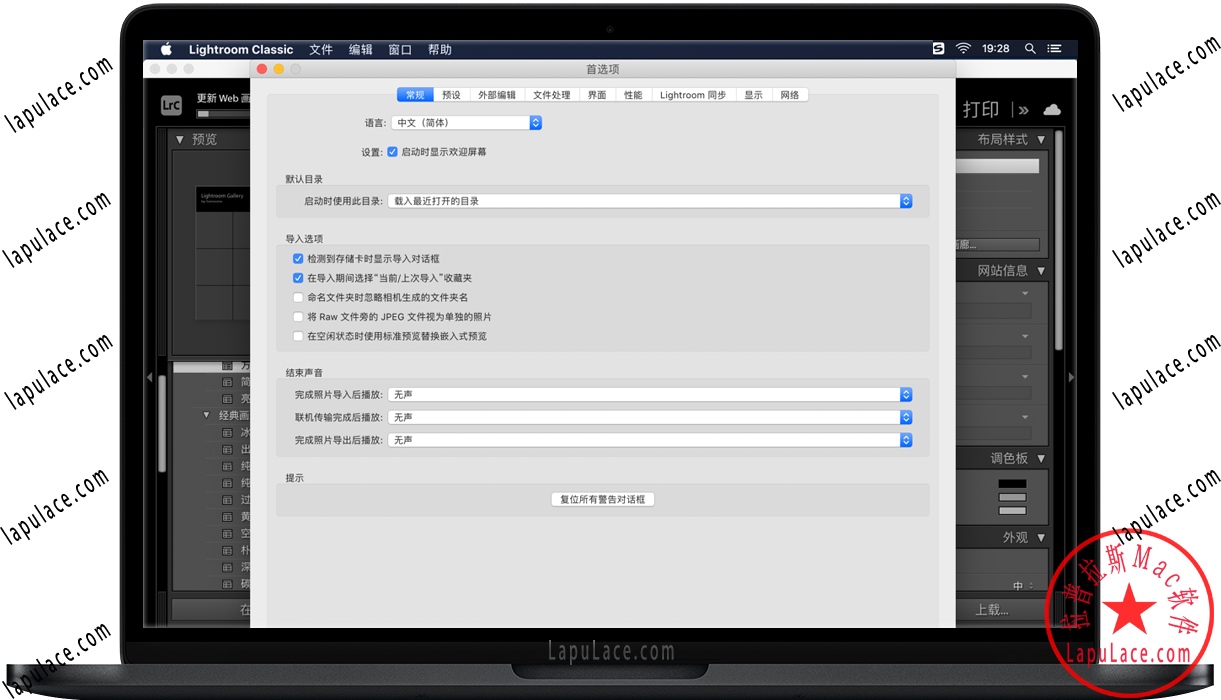
Task: Switch to the Lightroom 同步 tab
Action: [x=692, y=94]
